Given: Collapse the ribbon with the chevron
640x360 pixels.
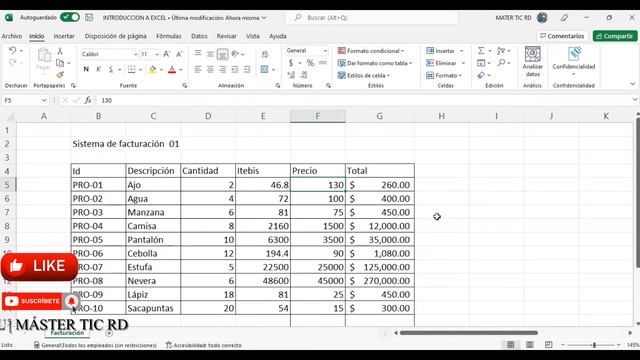Looking at the screenshot, I should click(633, 84).
